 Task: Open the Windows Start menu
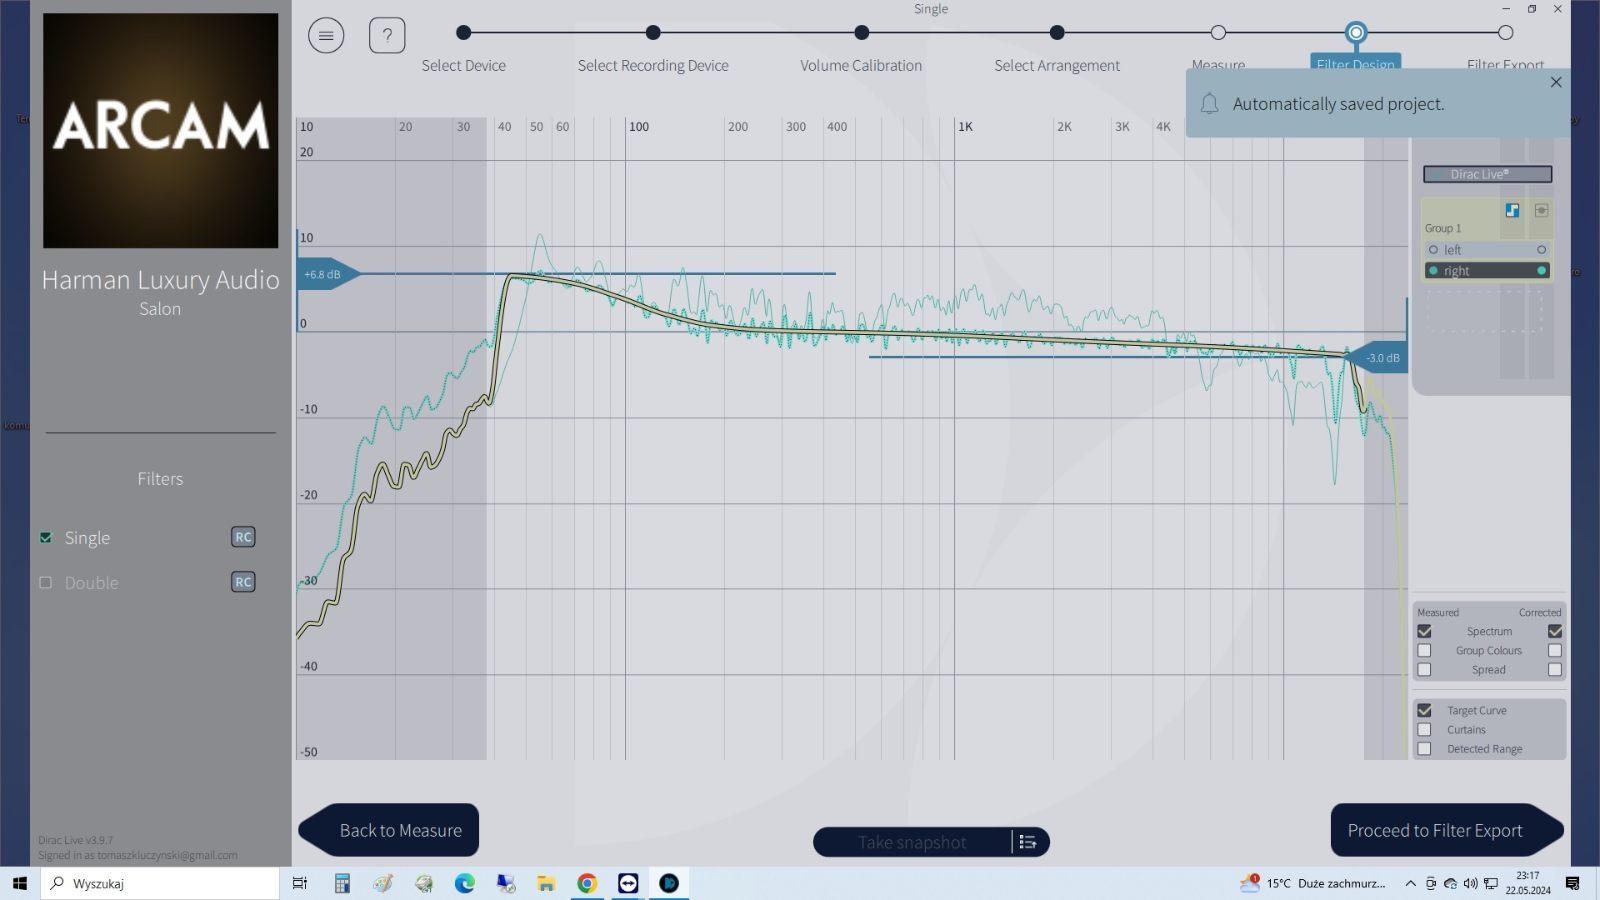tap(19, 884)
